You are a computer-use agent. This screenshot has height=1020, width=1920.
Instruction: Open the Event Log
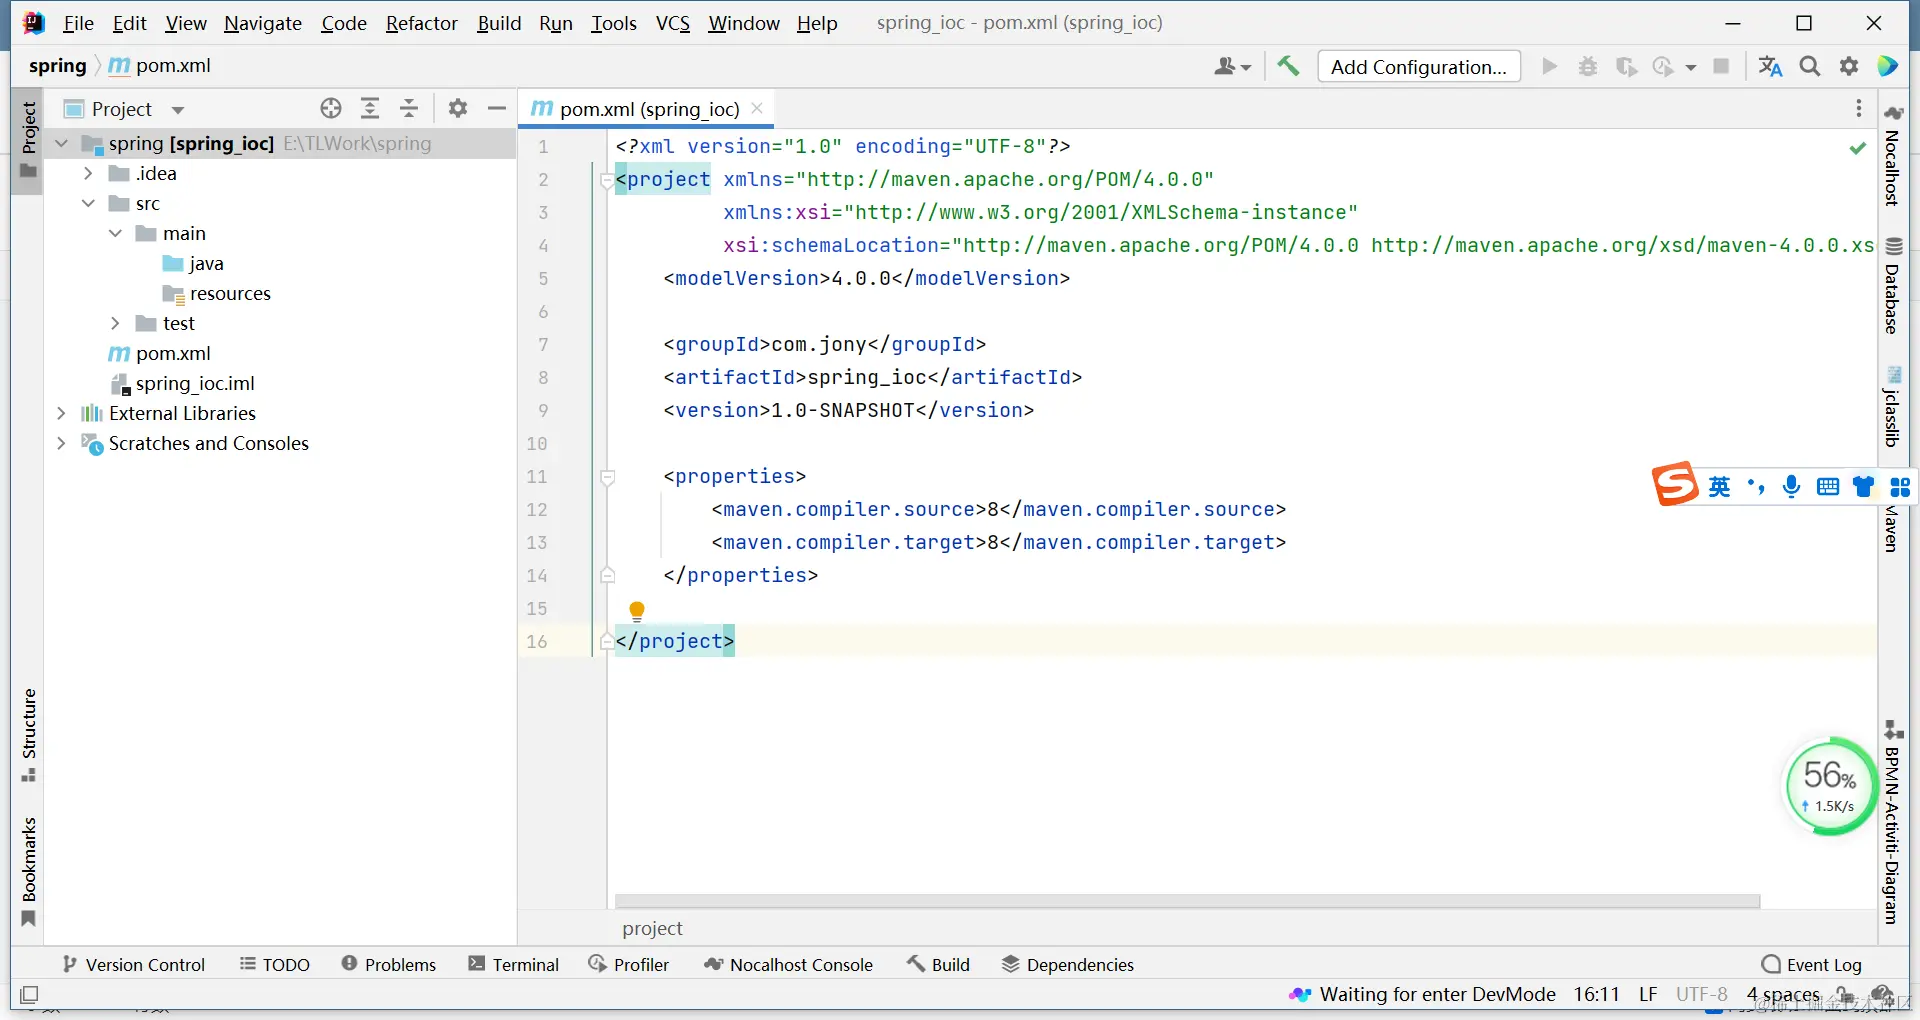click(1812, 964)
